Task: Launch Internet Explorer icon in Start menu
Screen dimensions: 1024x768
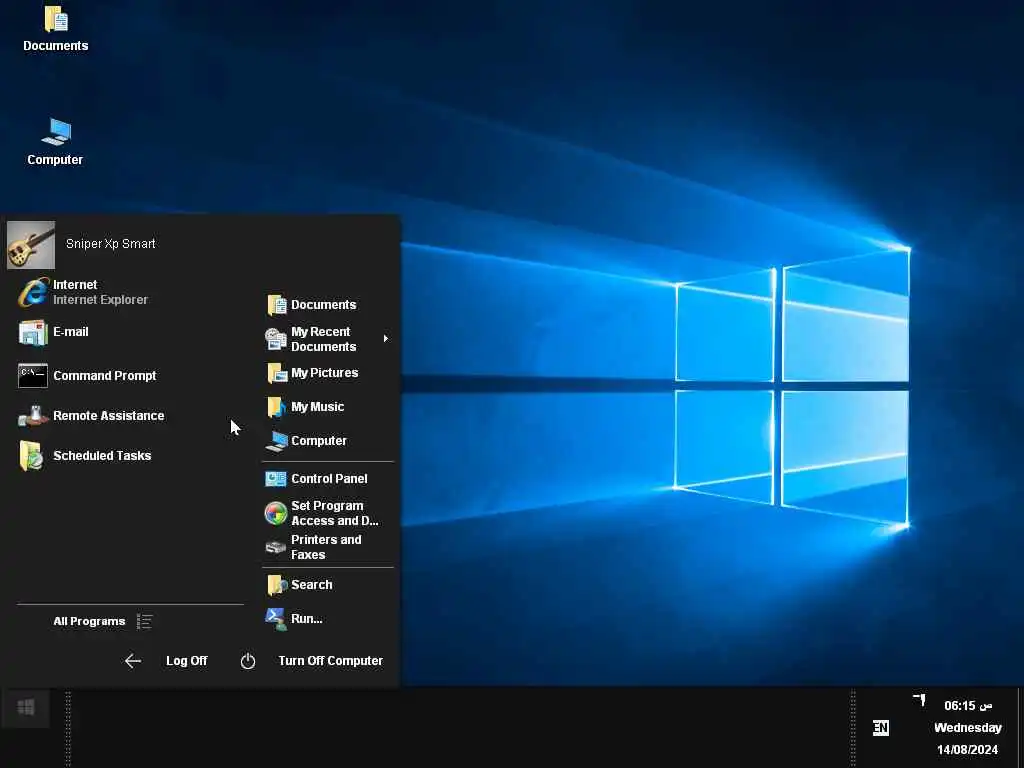Action: pos(33,292)
